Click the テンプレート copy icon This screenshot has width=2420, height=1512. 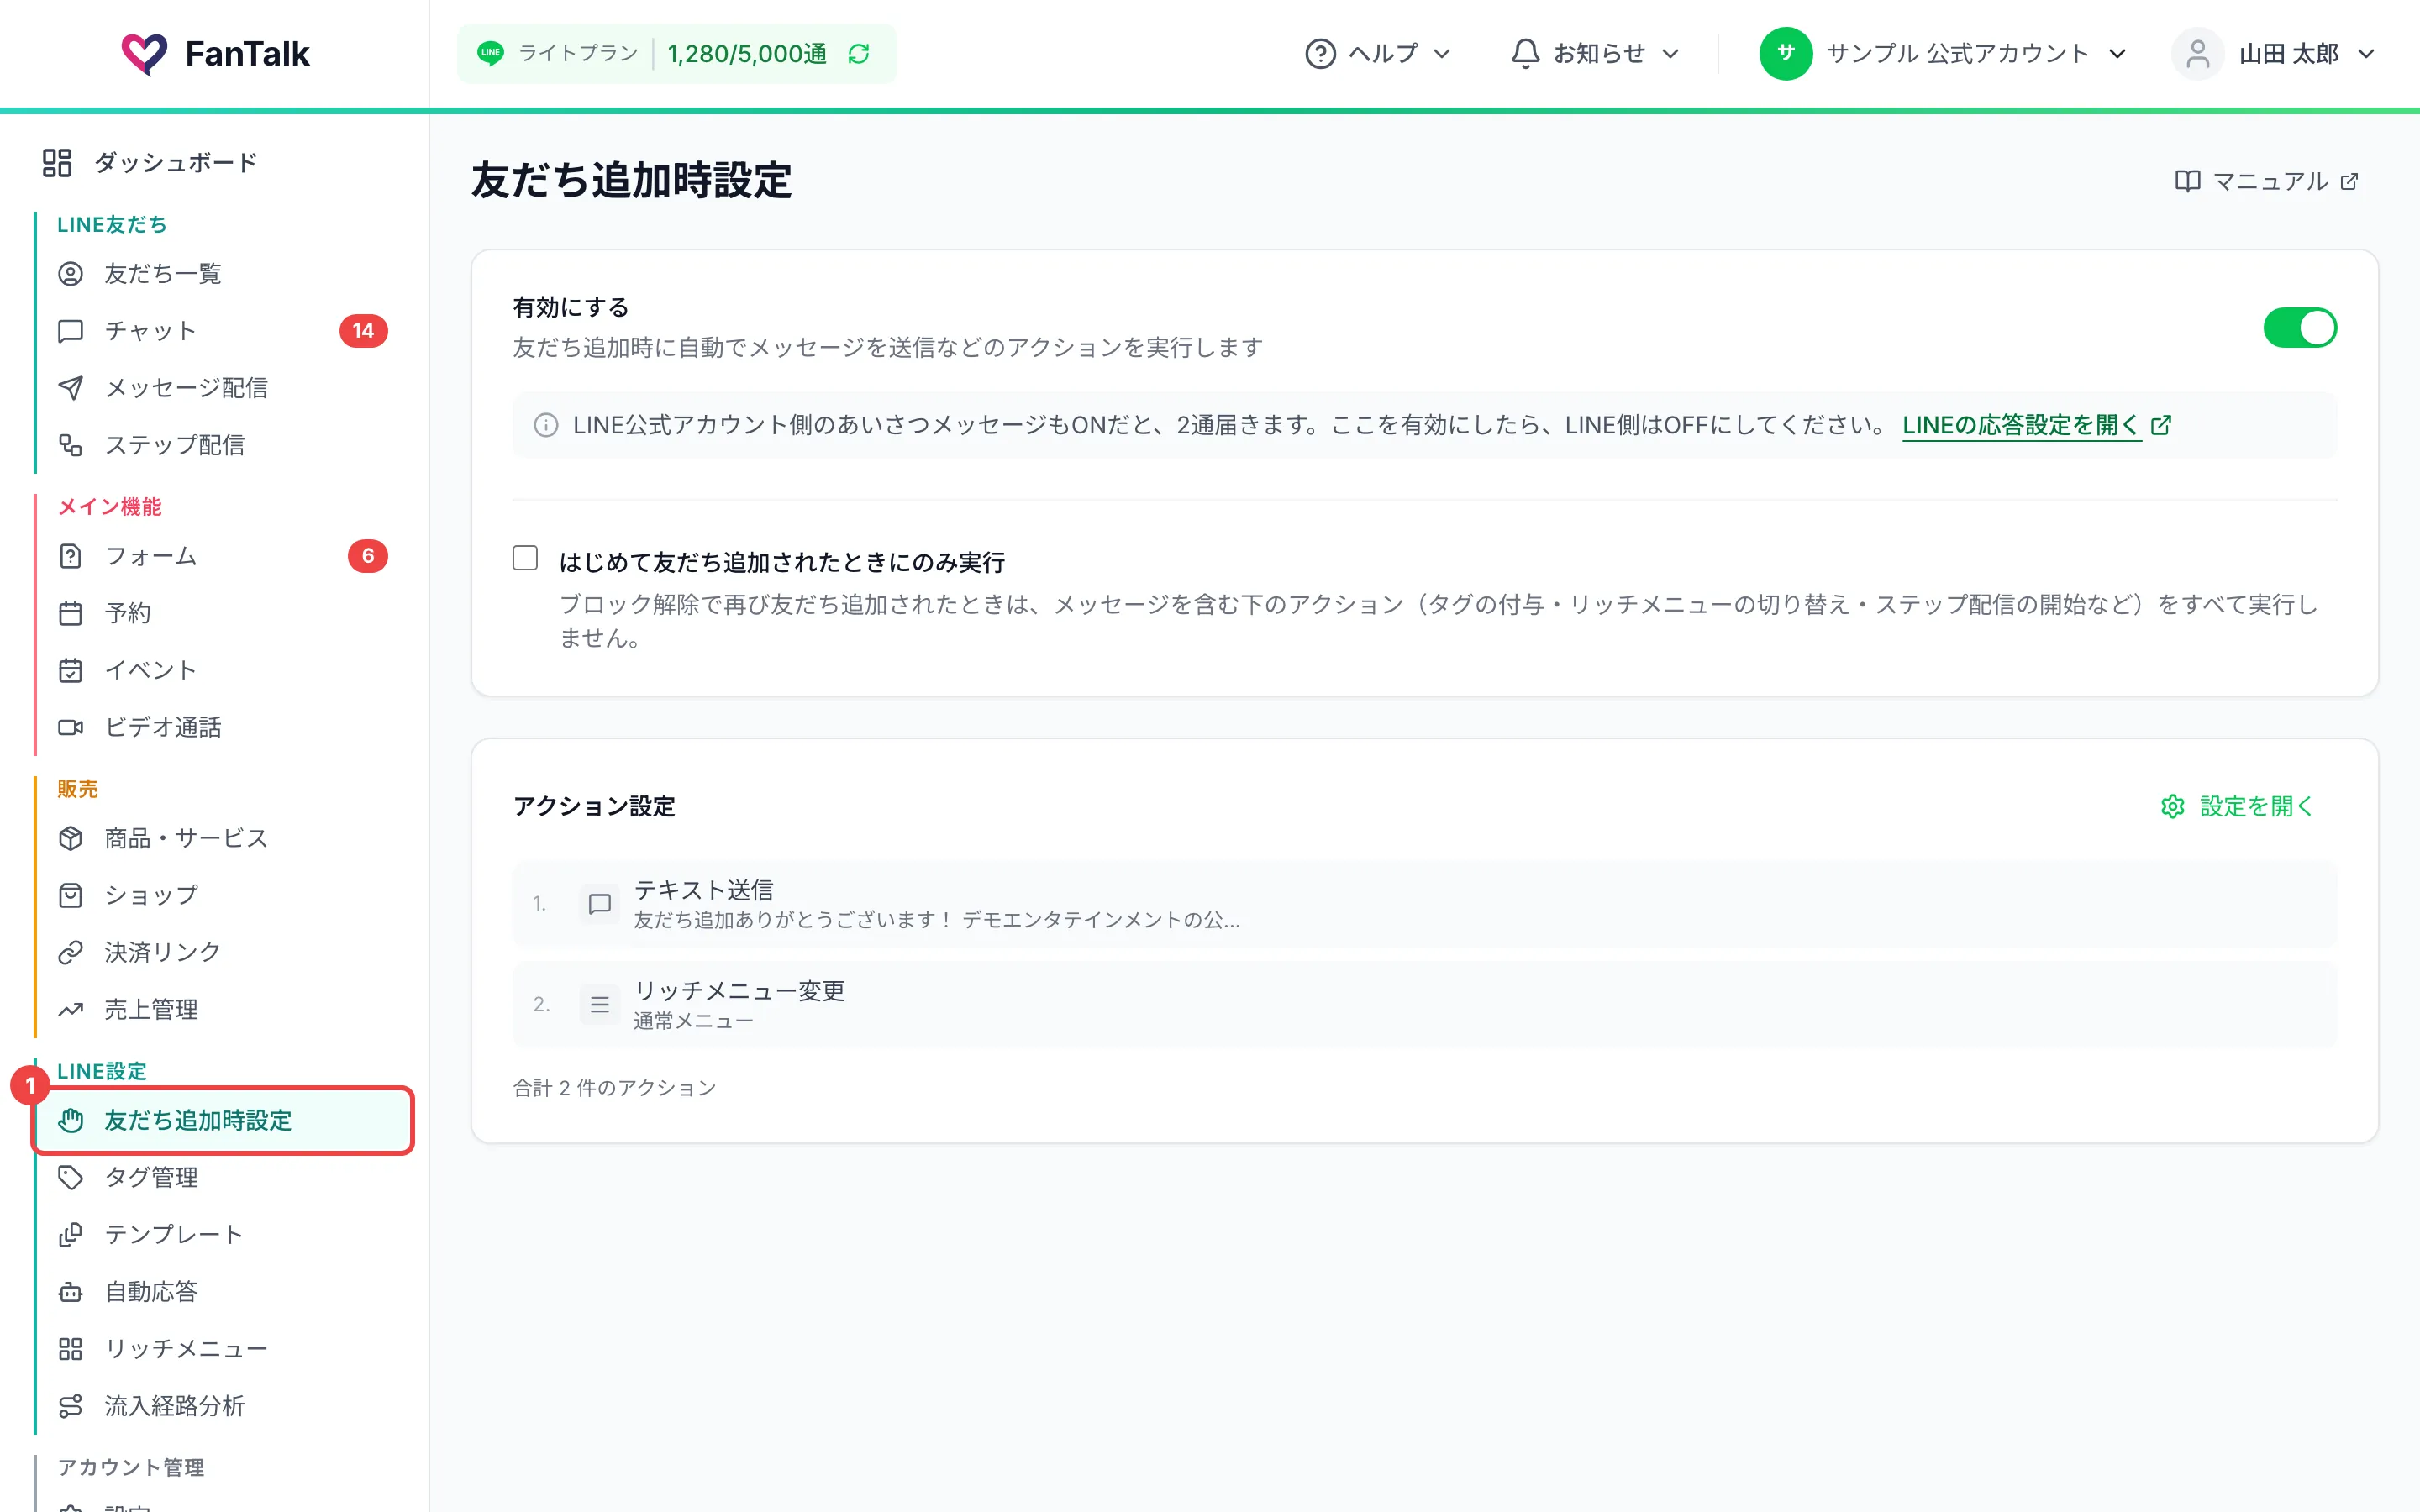pyautogui.click(x=70, y=1234)
